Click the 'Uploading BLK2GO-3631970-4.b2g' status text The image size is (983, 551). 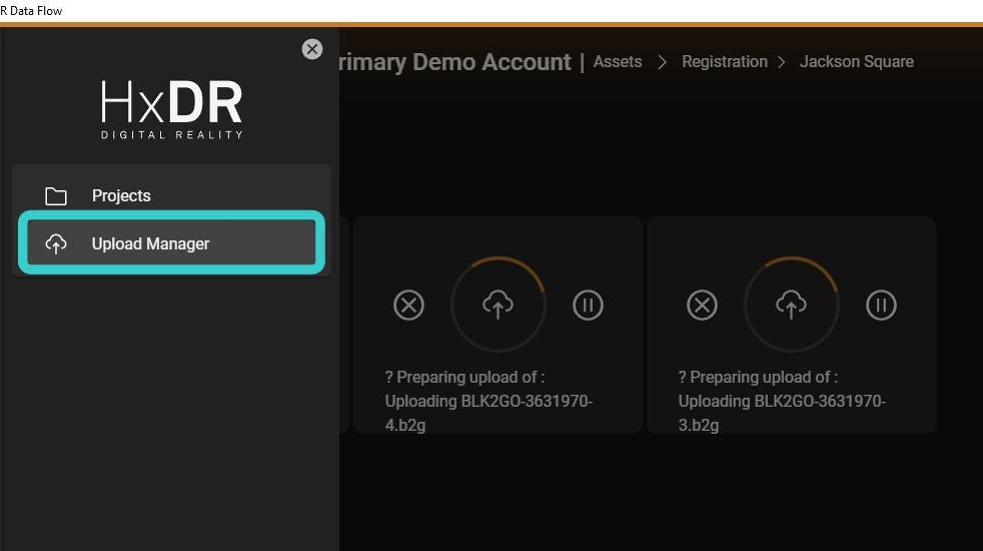point(488,413)
